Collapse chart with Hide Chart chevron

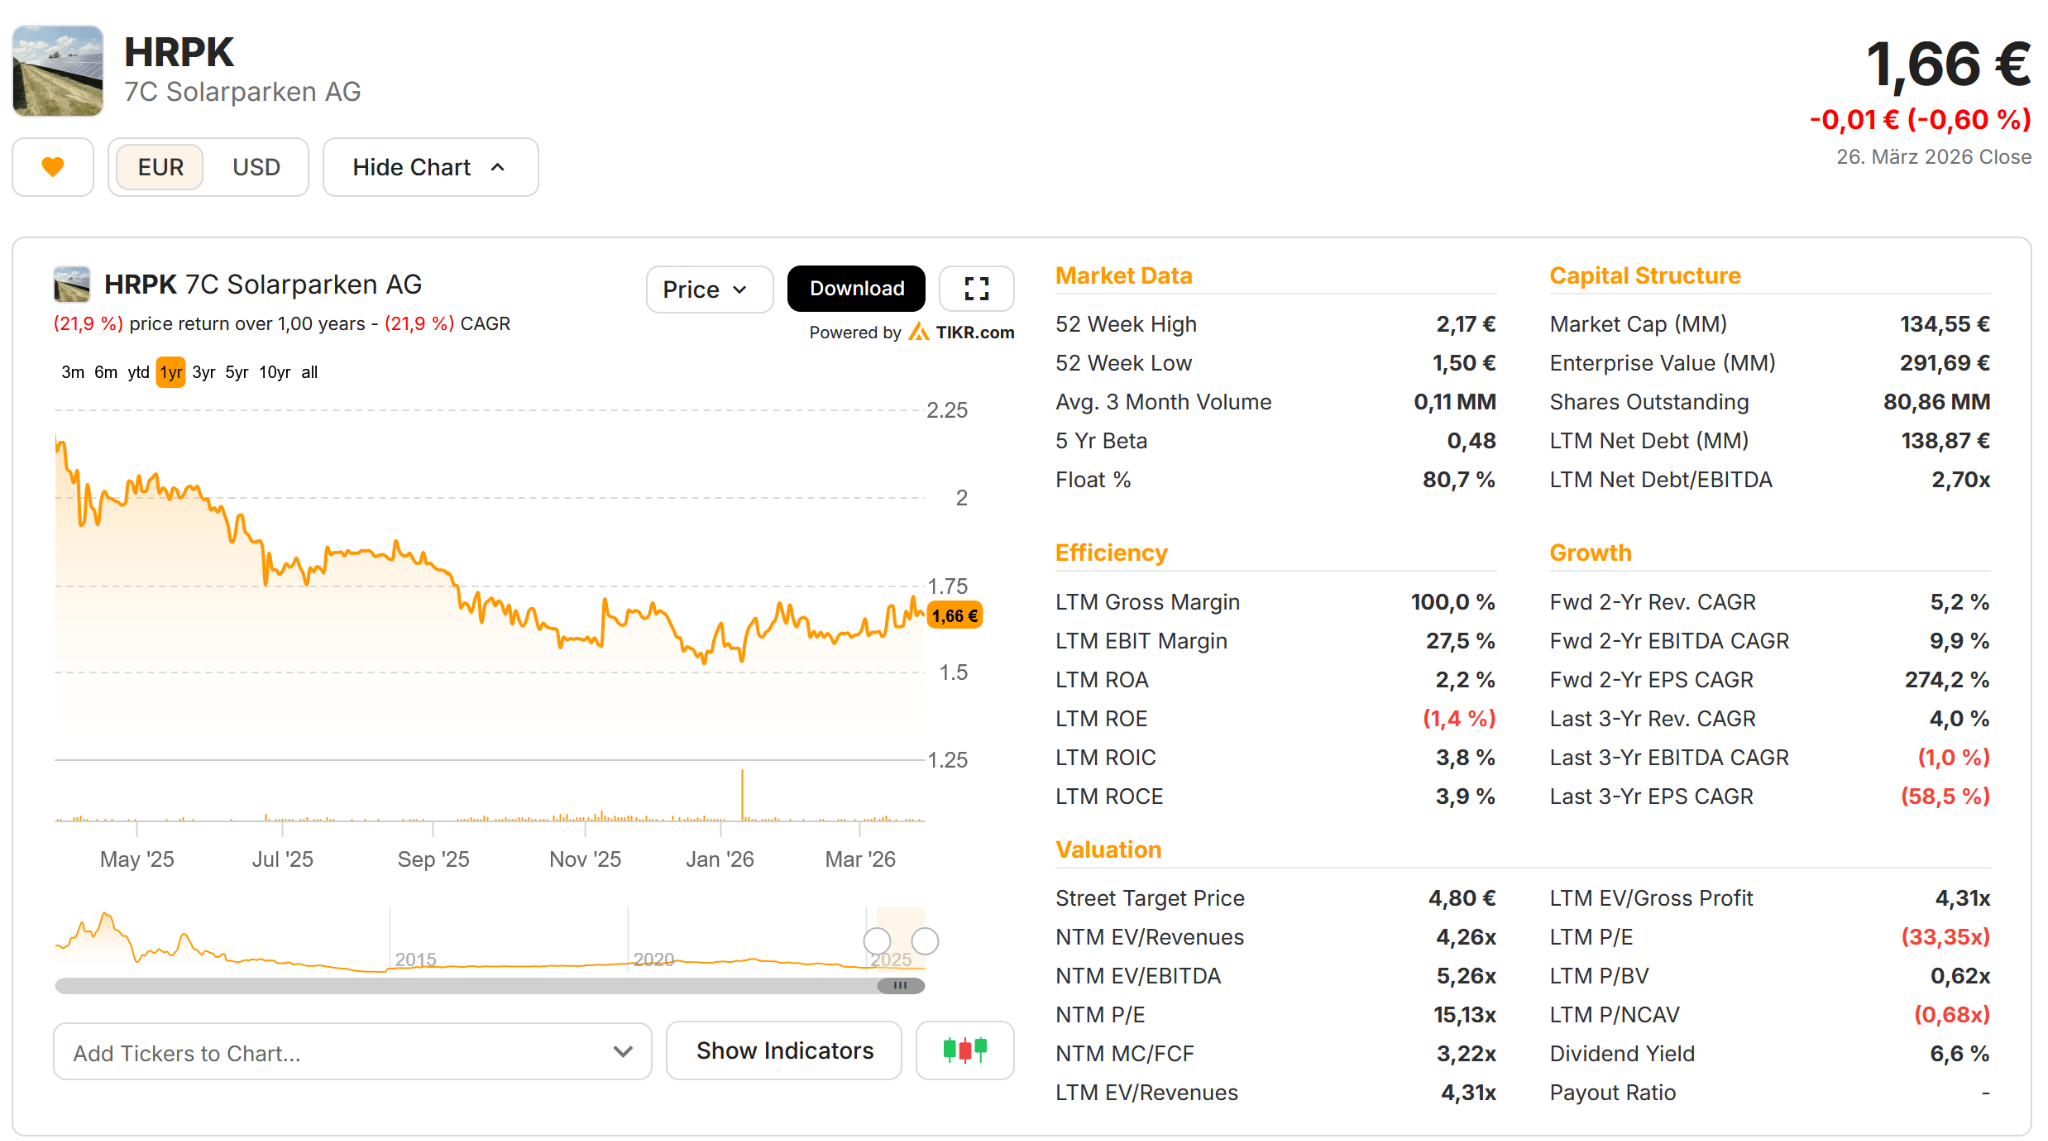(x=498, y=167)
